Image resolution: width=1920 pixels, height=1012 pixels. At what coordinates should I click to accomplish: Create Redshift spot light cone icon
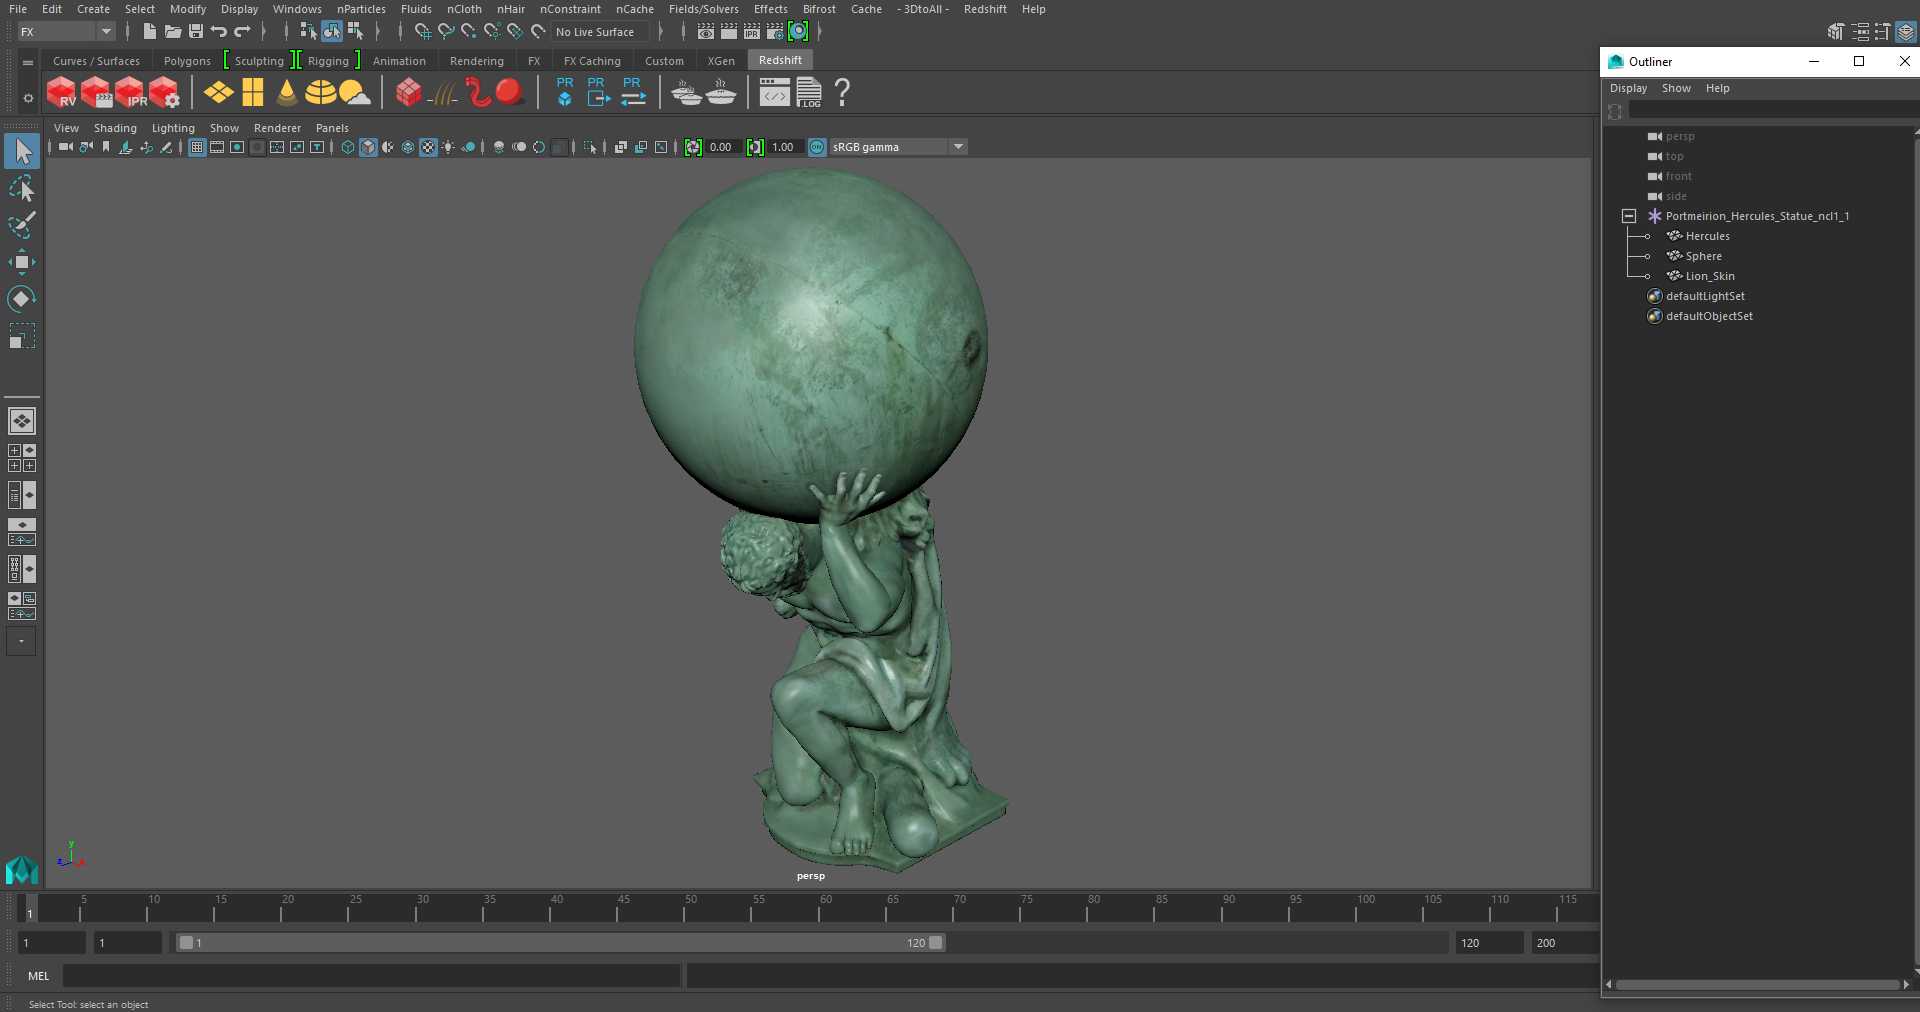[287, 93]
